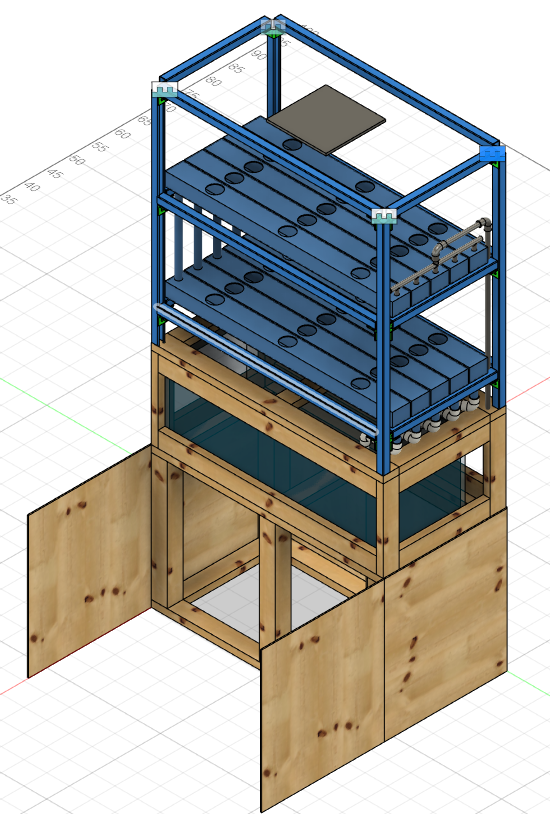Image resolution: width=550 pixels, height=814 pixels.
Task: Select the center wooden post of cabinet
Action: point(275,581)
